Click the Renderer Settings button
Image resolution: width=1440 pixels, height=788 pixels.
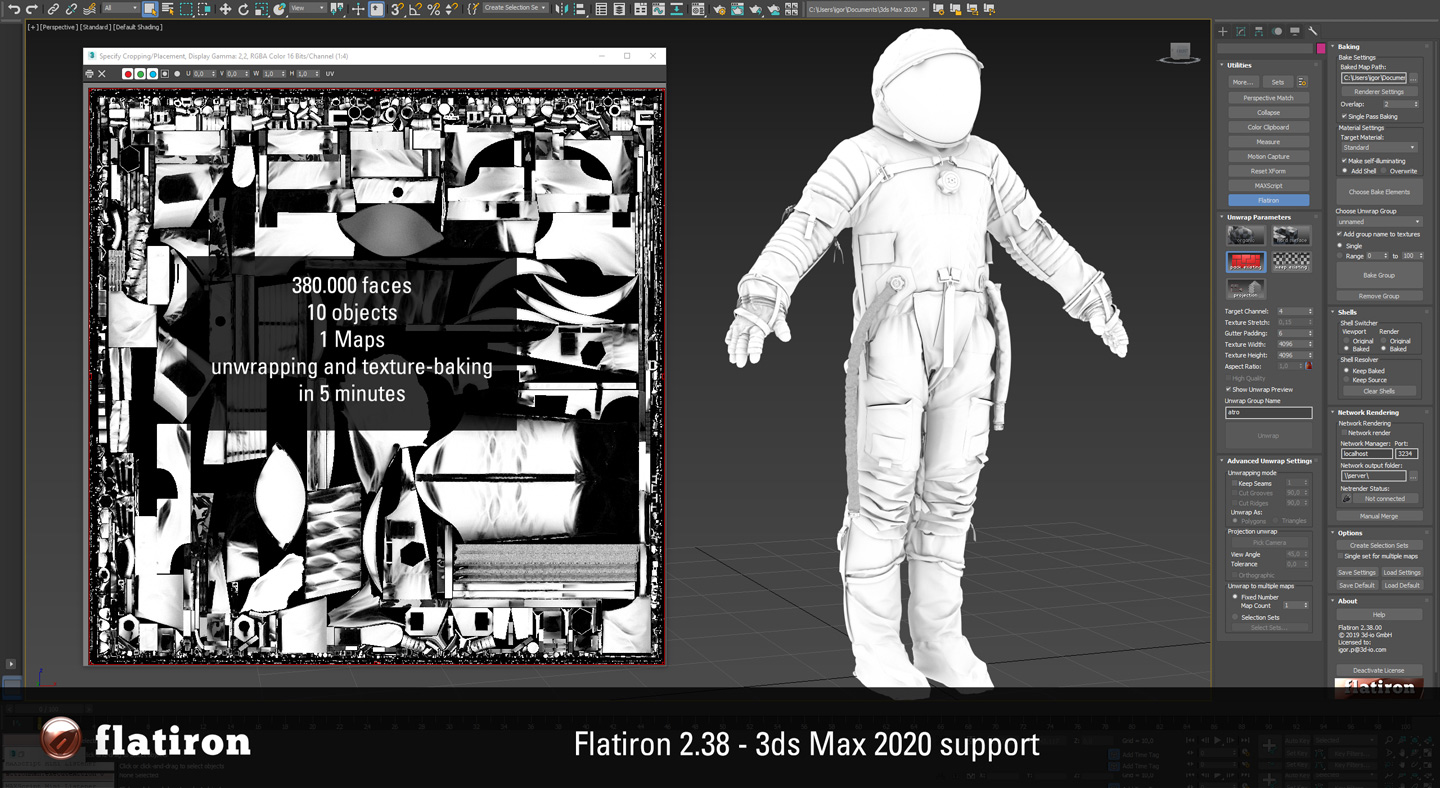(1379, 92)
